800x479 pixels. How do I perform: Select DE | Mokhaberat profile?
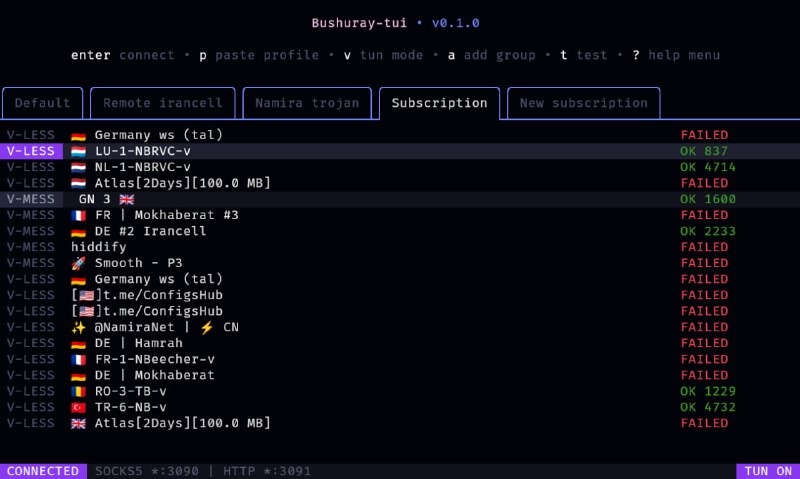[x=400, y=375]
